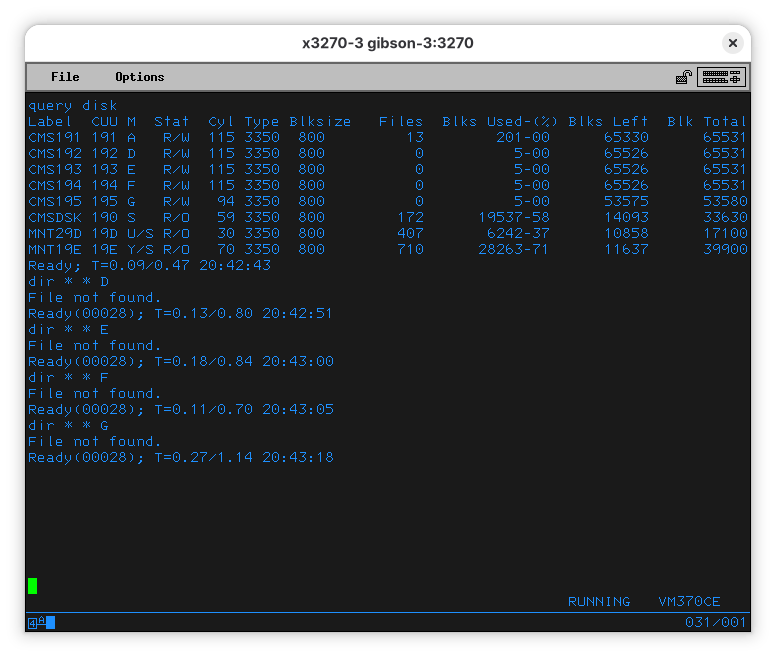Click the first 'File not found.' message
This screenshot has width=776, height=657.
(x=94, y=297)
